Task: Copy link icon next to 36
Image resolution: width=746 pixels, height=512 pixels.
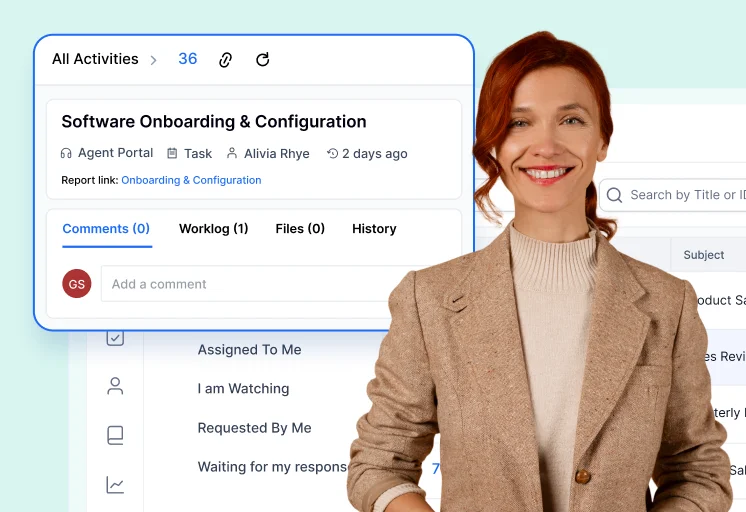Action: pos(225,60)
